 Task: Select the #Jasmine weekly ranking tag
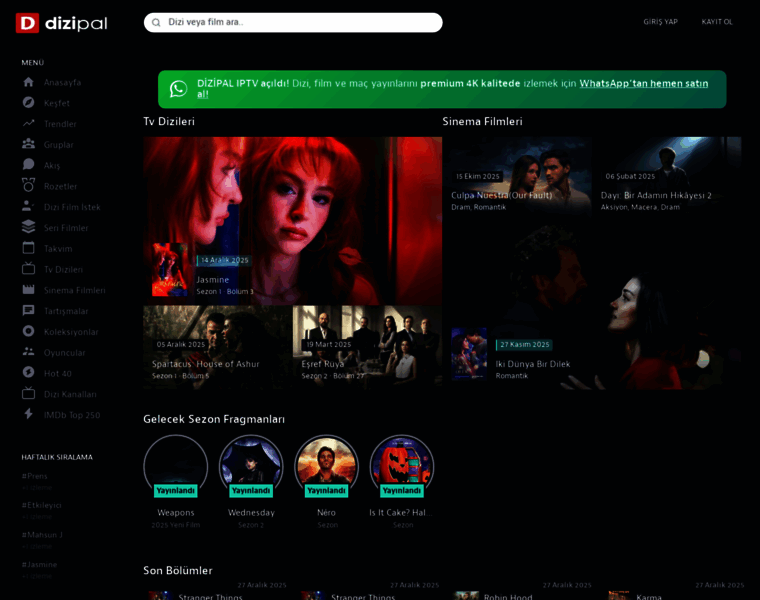[40, 564]
